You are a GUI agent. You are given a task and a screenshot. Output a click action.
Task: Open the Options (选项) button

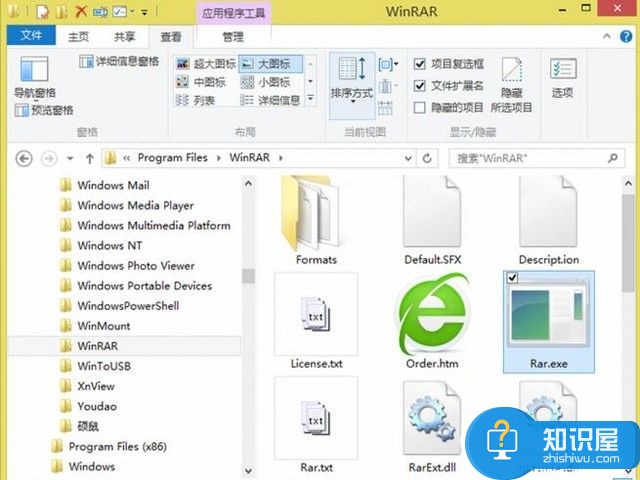coord(563,78)
